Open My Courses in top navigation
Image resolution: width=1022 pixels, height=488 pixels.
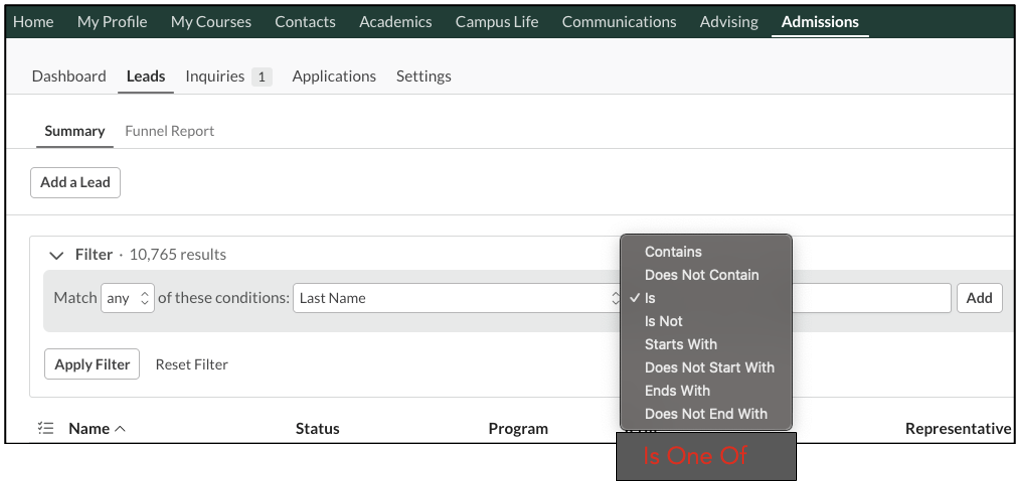click(211, 22)
